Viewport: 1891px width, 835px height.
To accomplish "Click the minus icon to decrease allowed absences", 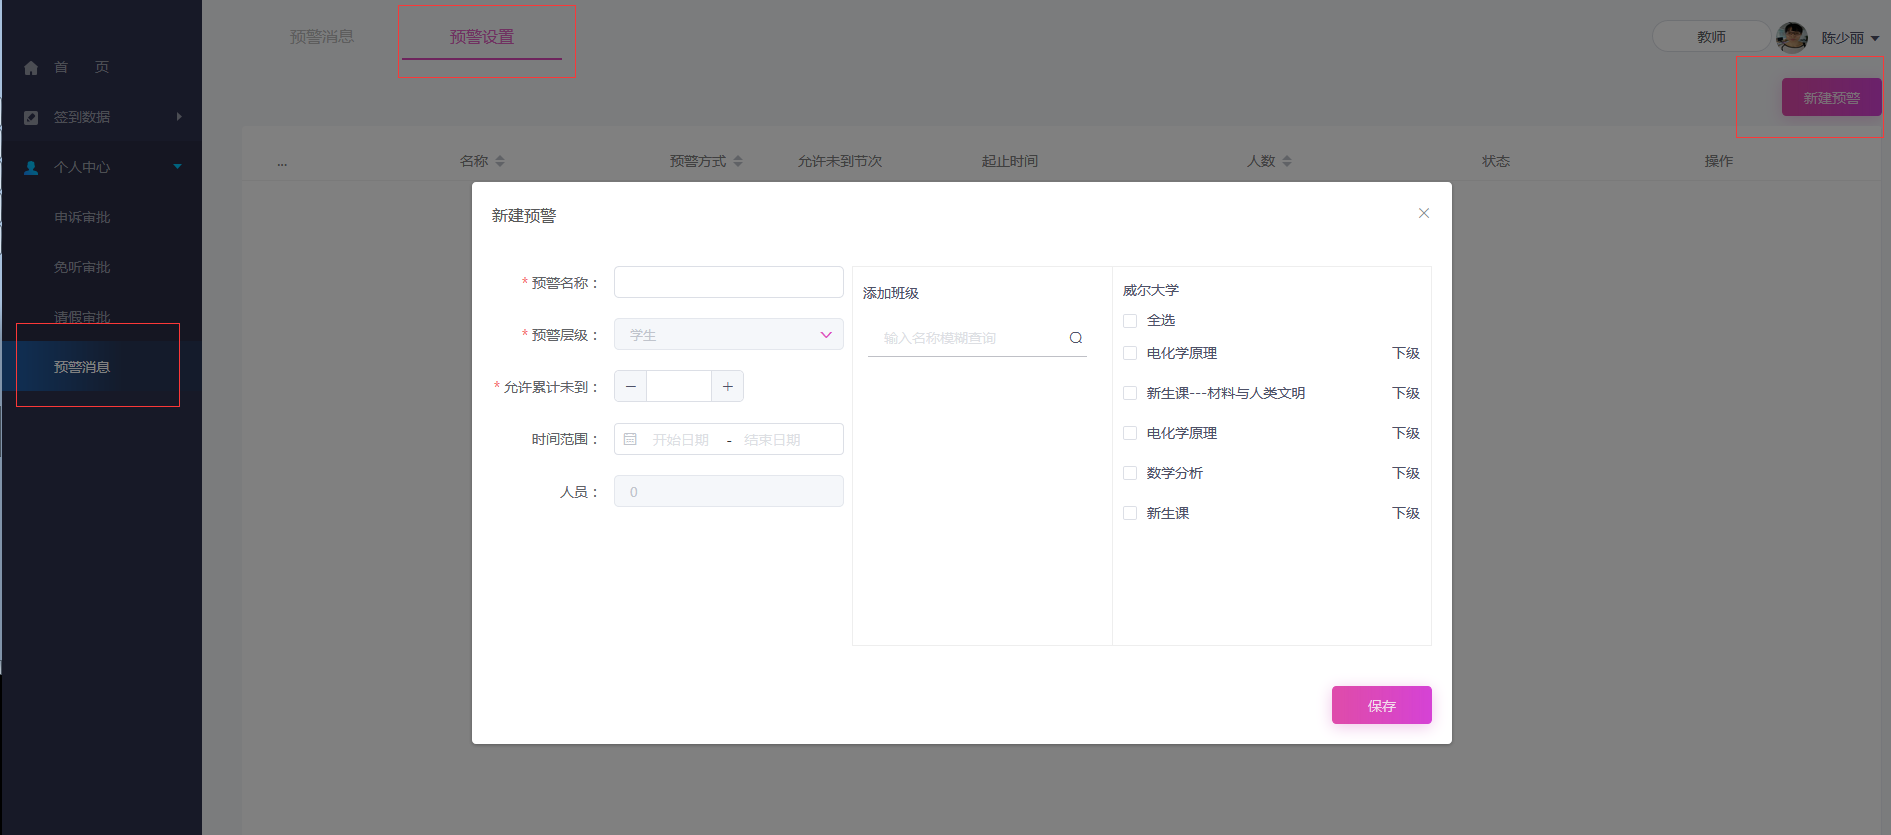I will 631,386.
